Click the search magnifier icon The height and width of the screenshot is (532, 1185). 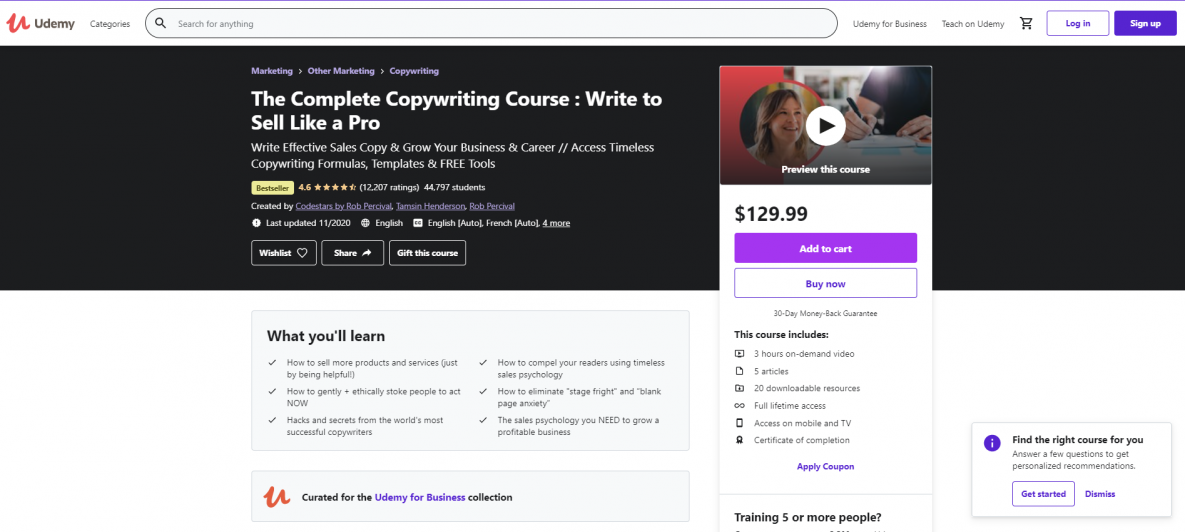tap(160, 23)
